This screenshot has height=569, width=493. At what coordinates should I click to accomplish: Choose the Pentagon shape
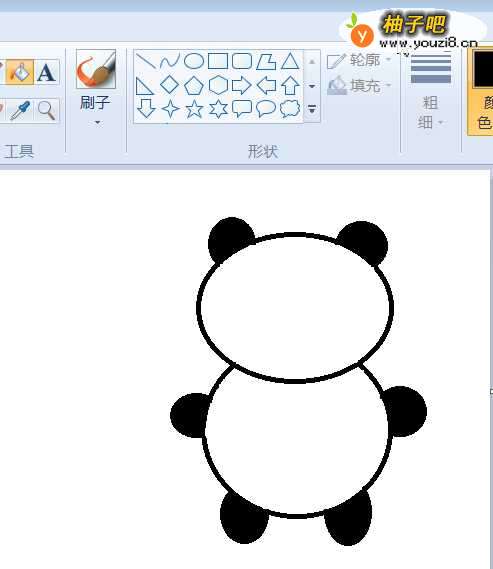[x=194, y=86]
